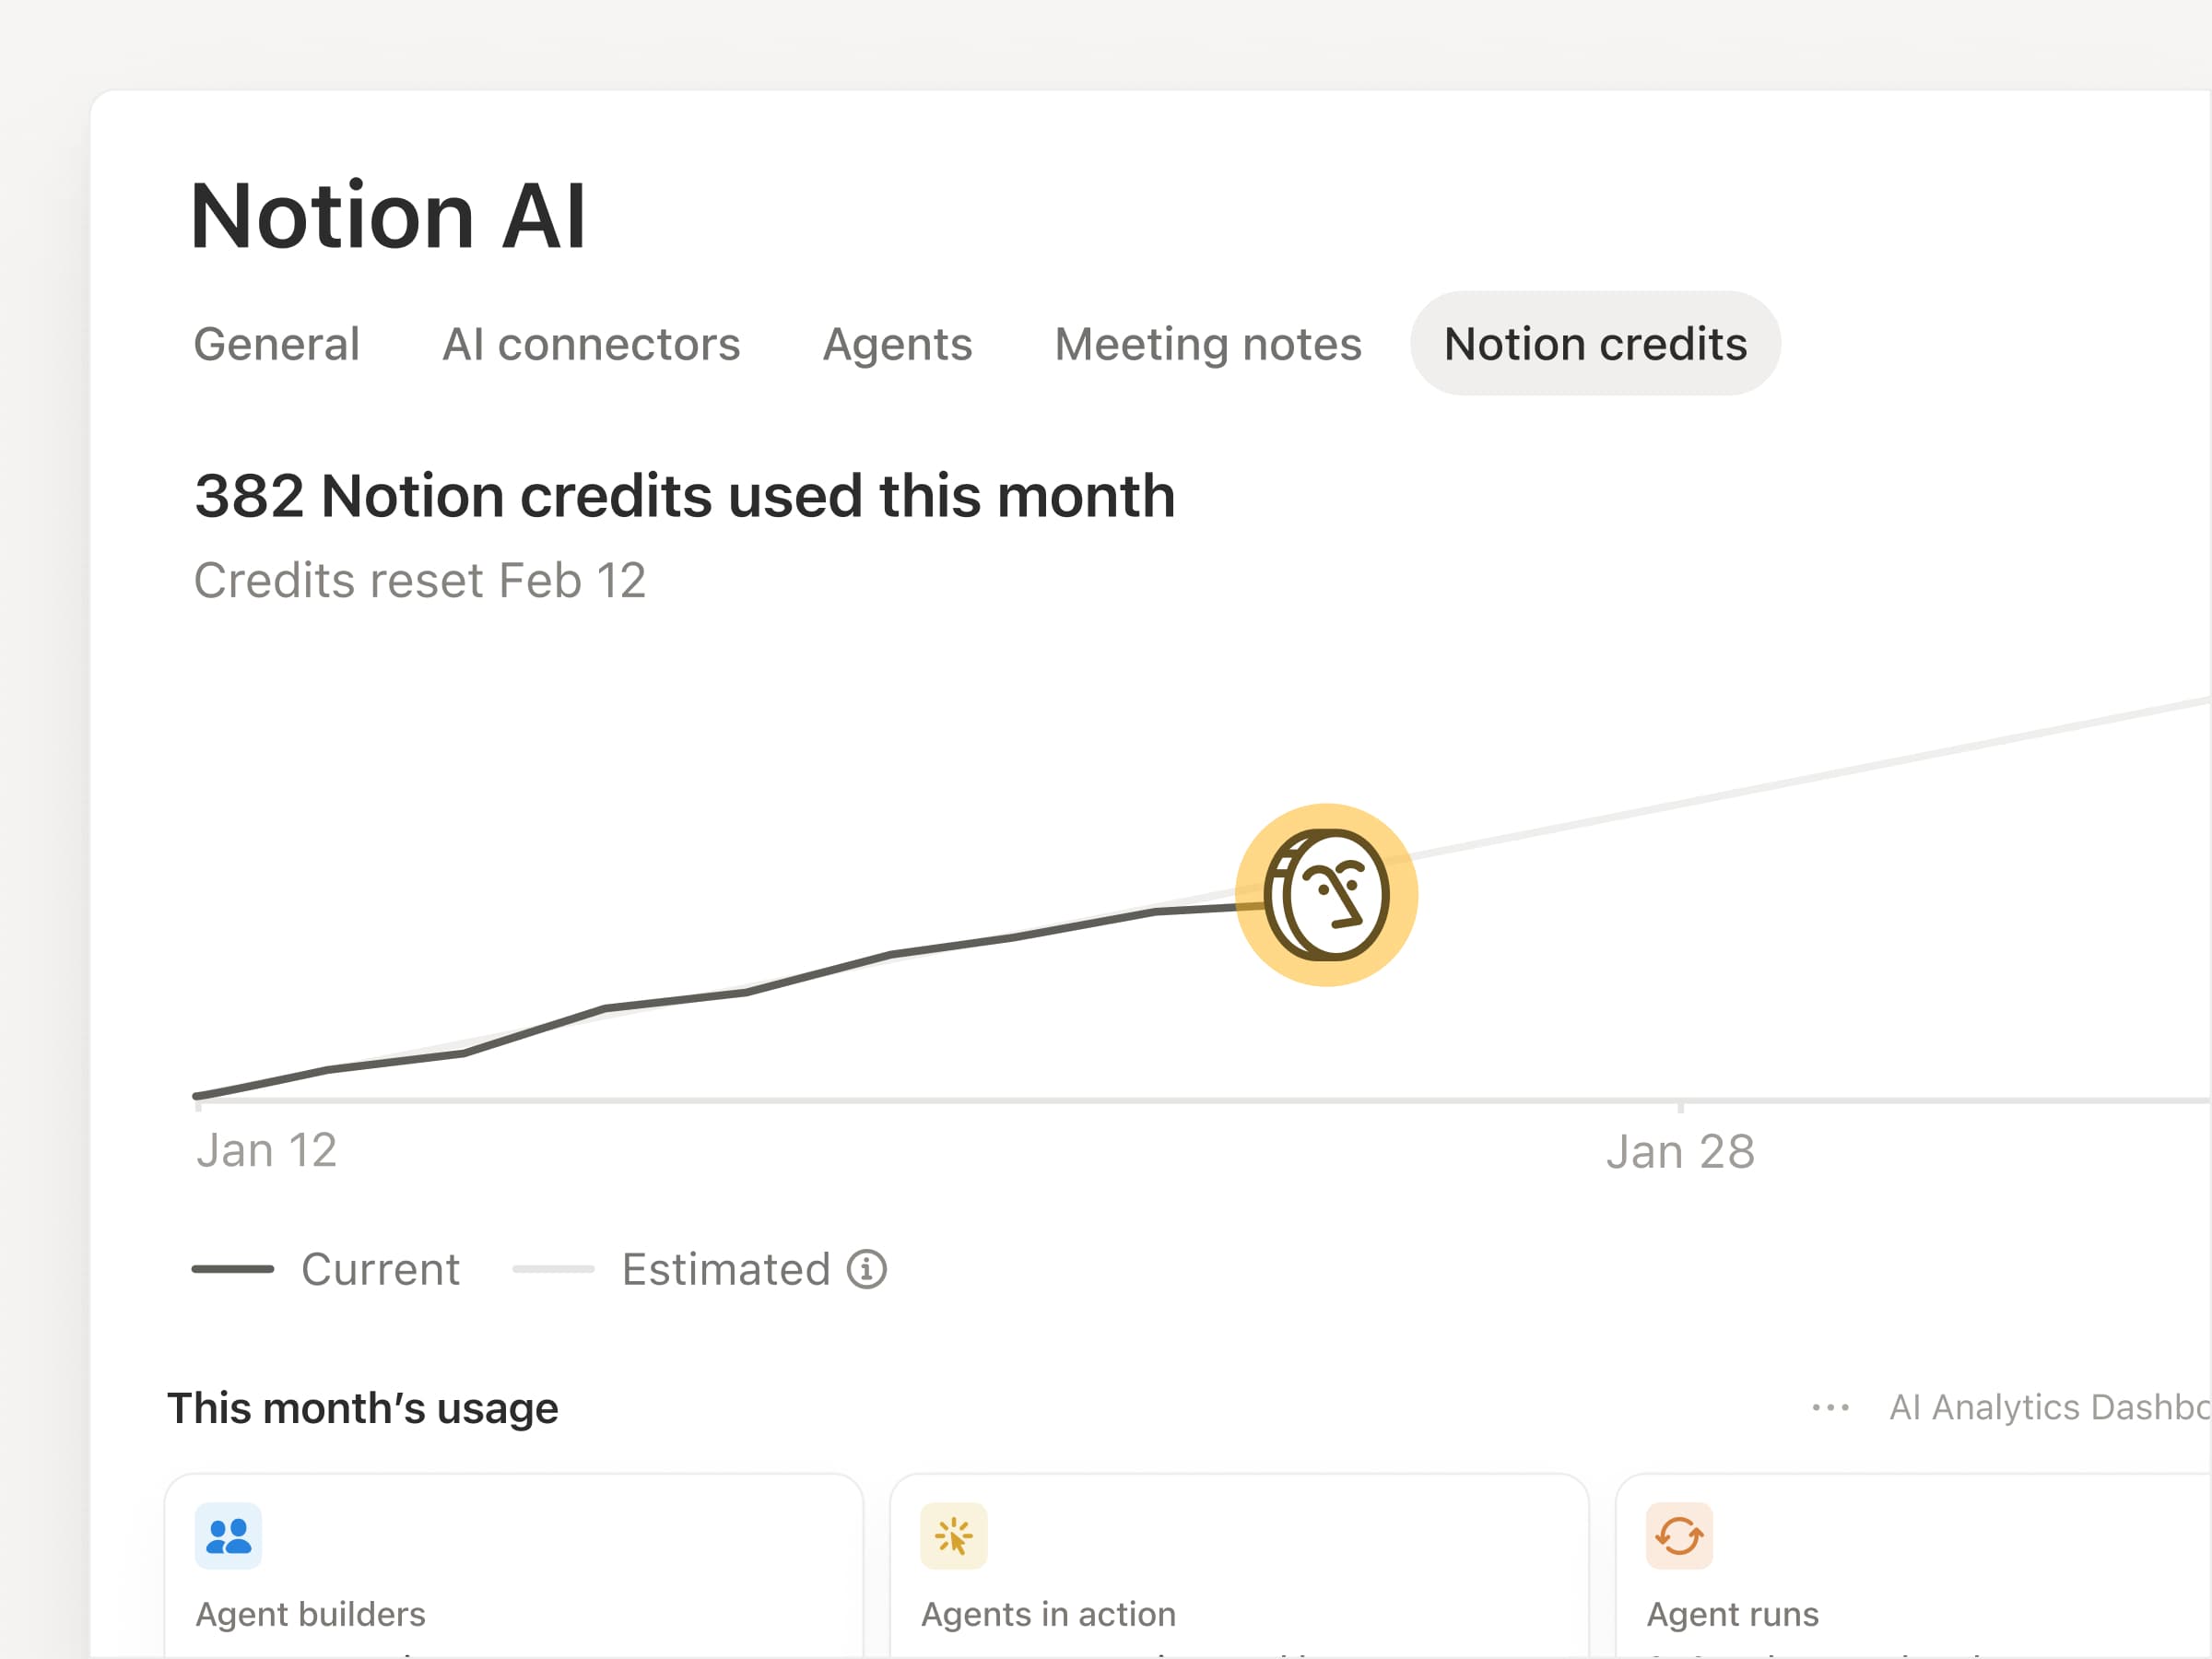Viewport: 2212px width, 1659px height.
Task: Click the Notion coin marker on chart
Action: [x=1326, y=895]
